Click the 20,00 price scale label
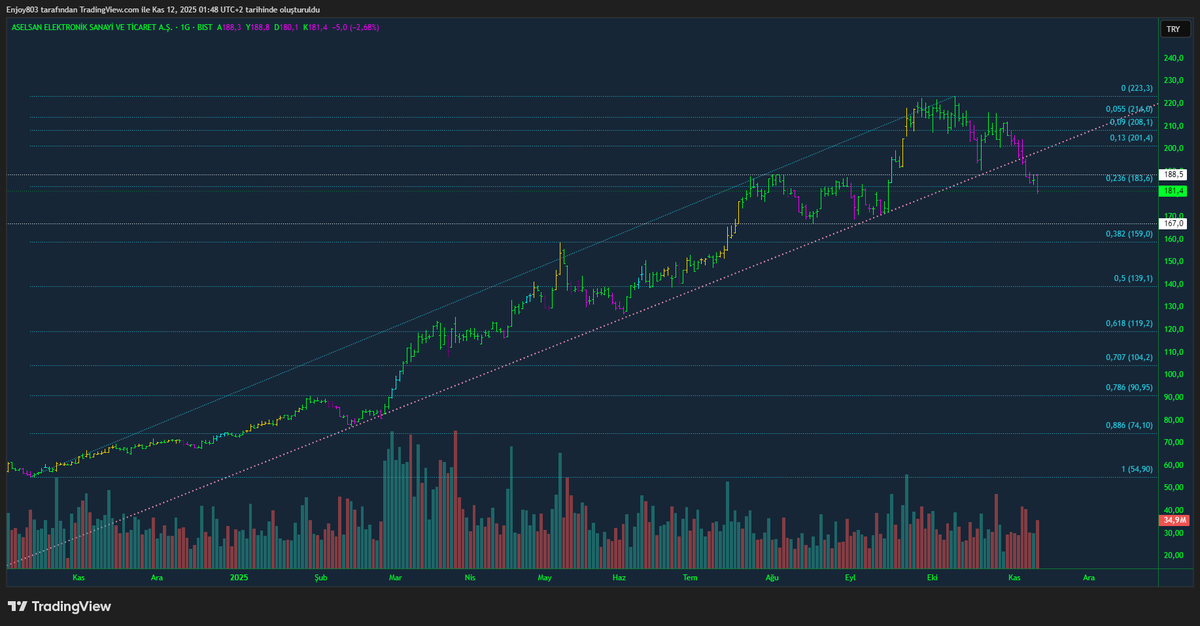The height and width of the screenshot is (626, 1200). (x=1174, y=555)
